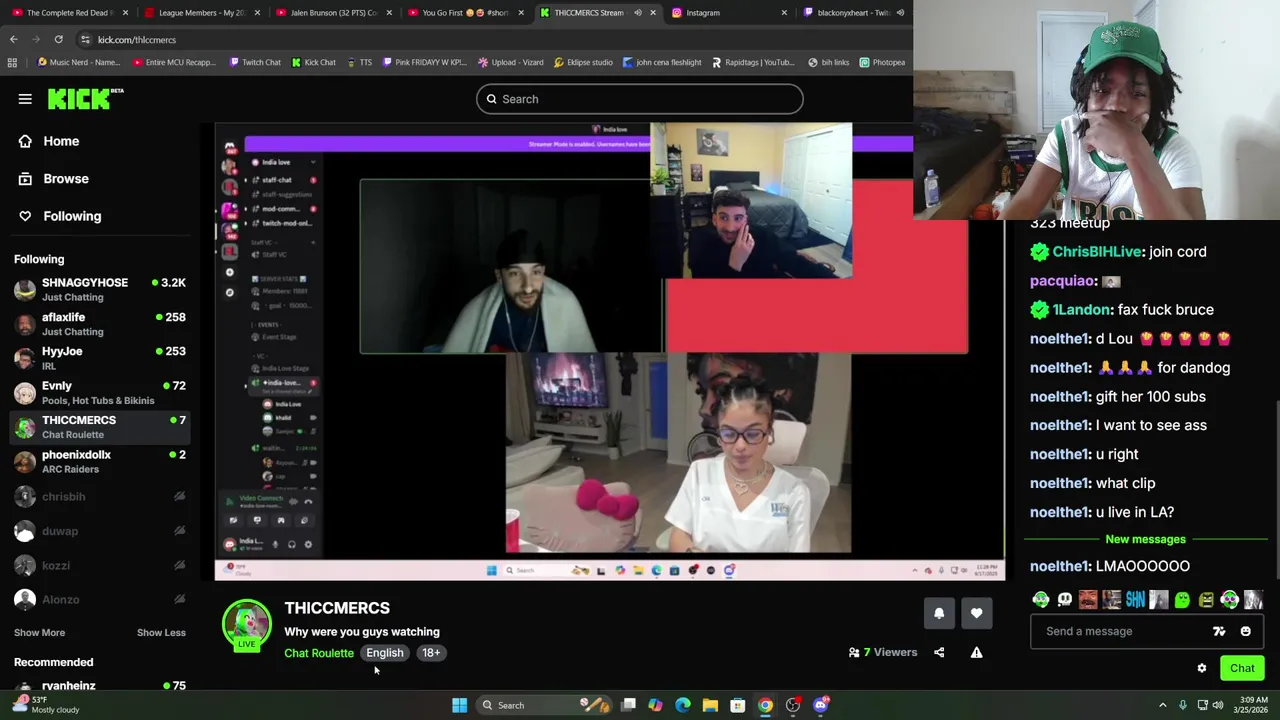The width and height of the screenshot is (1280, 720).
Task: Open Kick Chat bookmark
Action: tap(313, 62)
